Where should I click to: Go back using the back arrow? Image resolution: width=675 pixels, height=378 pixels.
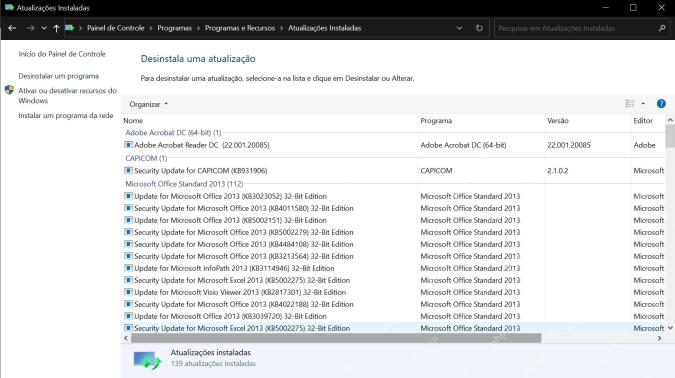pyautogui.click(x=12, y=28)
